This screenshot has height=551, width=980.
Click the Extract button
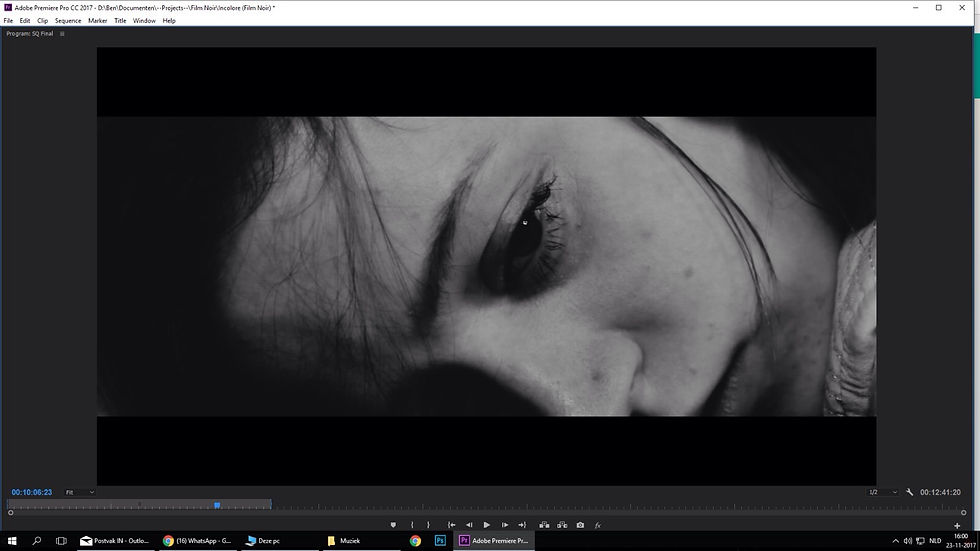coord(562,525)
